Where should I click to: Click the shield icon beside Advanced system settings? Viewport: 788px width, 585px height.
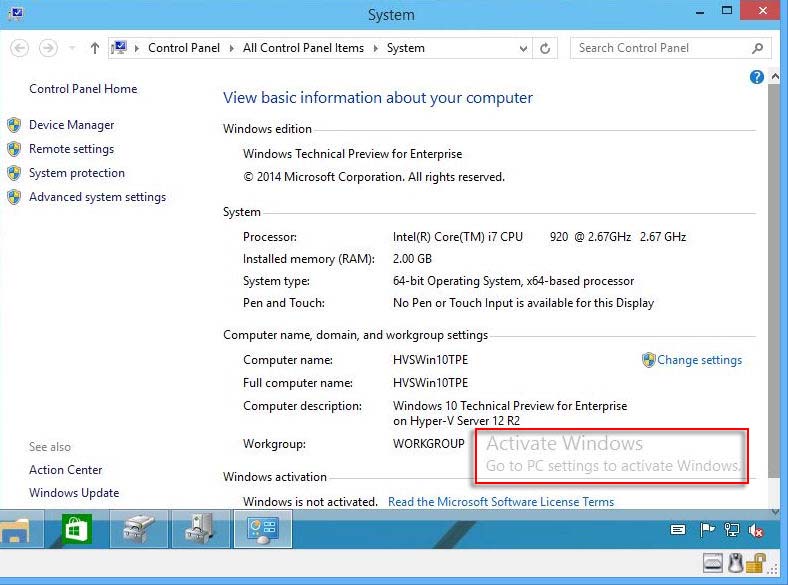tap(14, 197)
